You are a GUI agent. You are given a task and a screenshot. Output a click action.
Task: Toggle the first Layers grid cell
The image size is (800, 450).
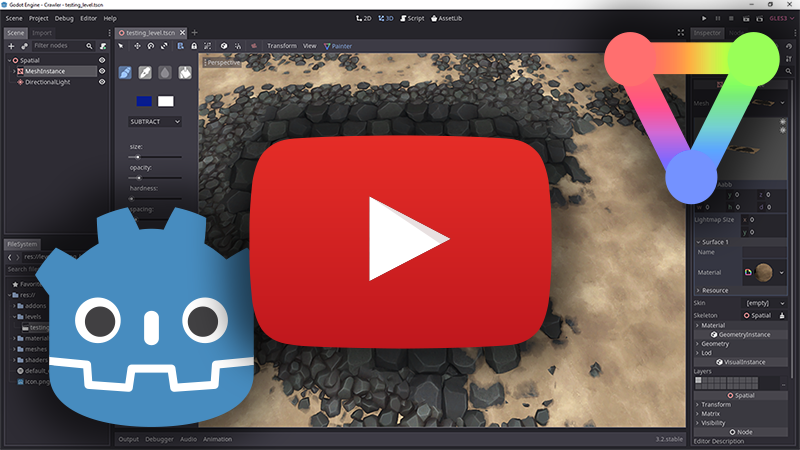[x=698, y=380]
